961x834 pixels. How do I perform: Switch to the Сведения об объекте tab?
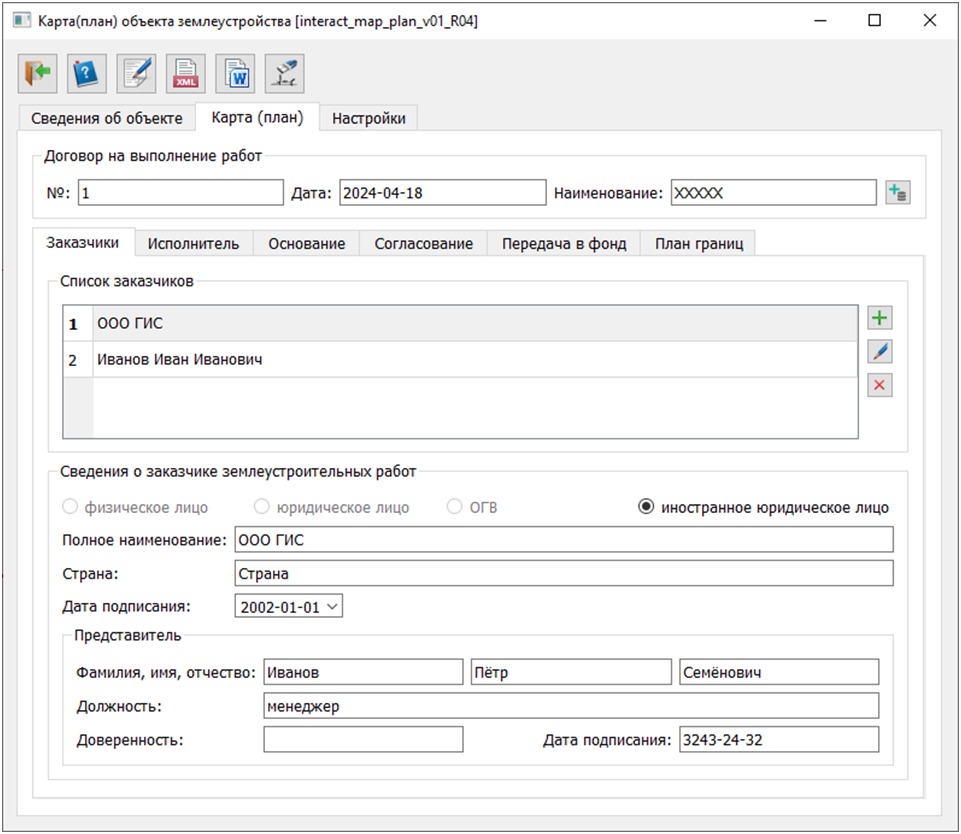(x=107, y=118)
